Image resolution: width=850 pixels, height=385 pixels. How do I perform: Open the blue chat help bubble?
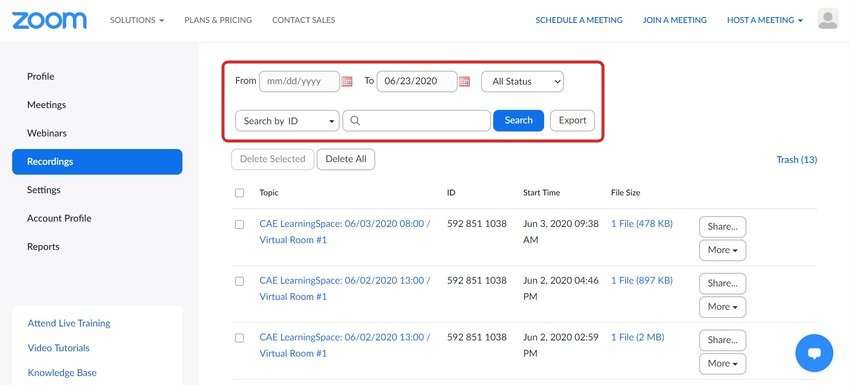tap(814, 353)
